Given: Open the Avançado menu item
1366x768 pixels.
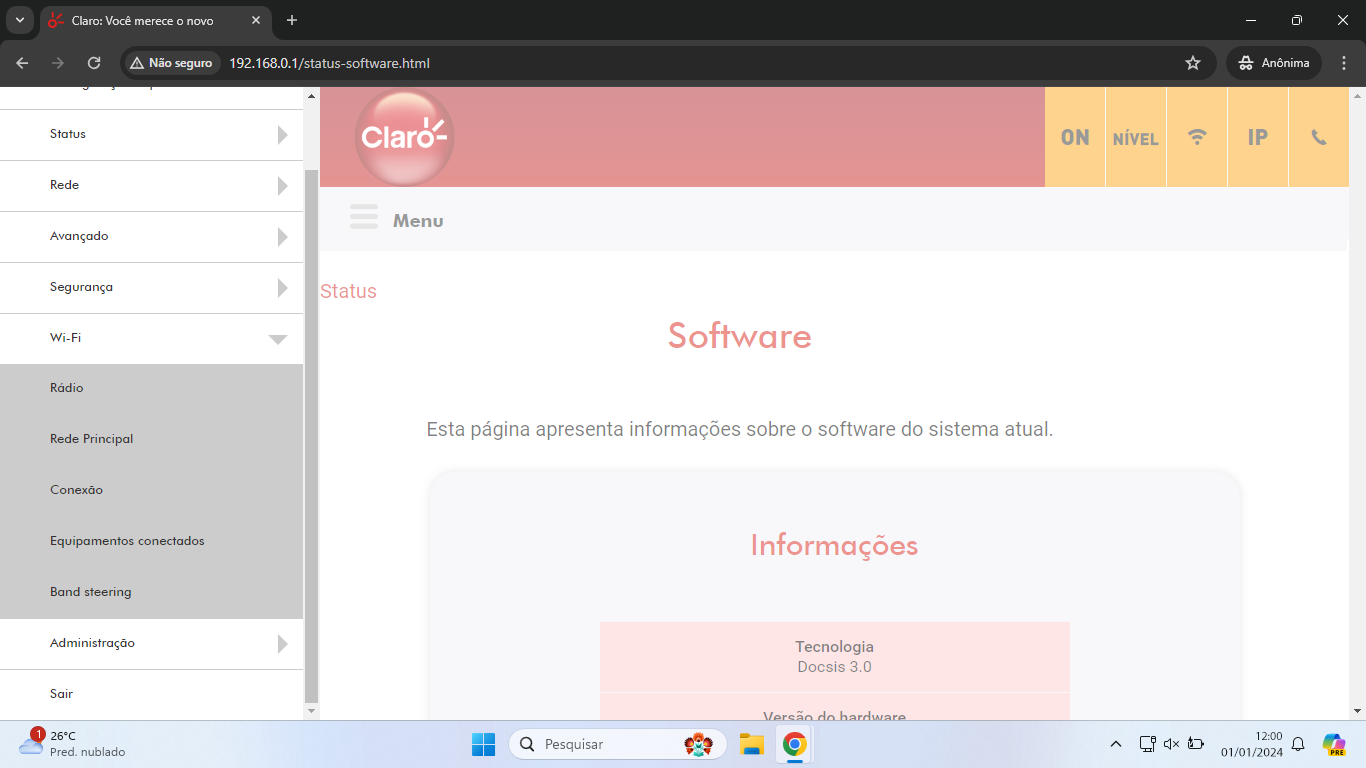Looking at the screenshot, I should pos(151,237).
